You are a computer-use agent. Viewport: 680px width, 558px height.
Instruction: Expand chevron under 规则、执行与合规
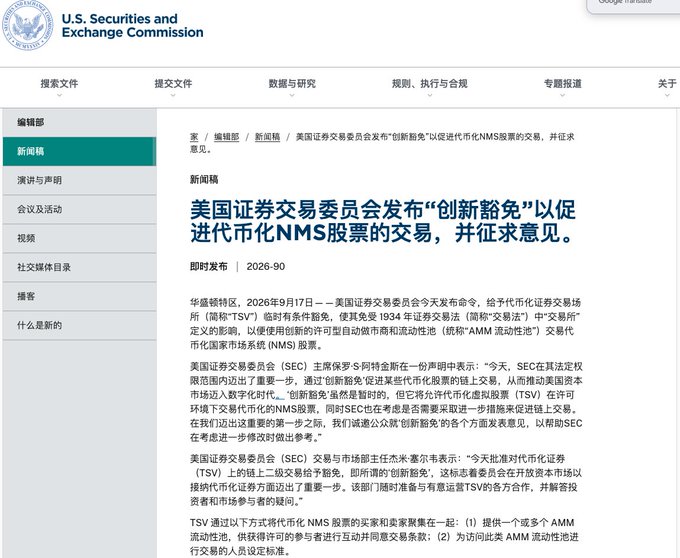429,95
